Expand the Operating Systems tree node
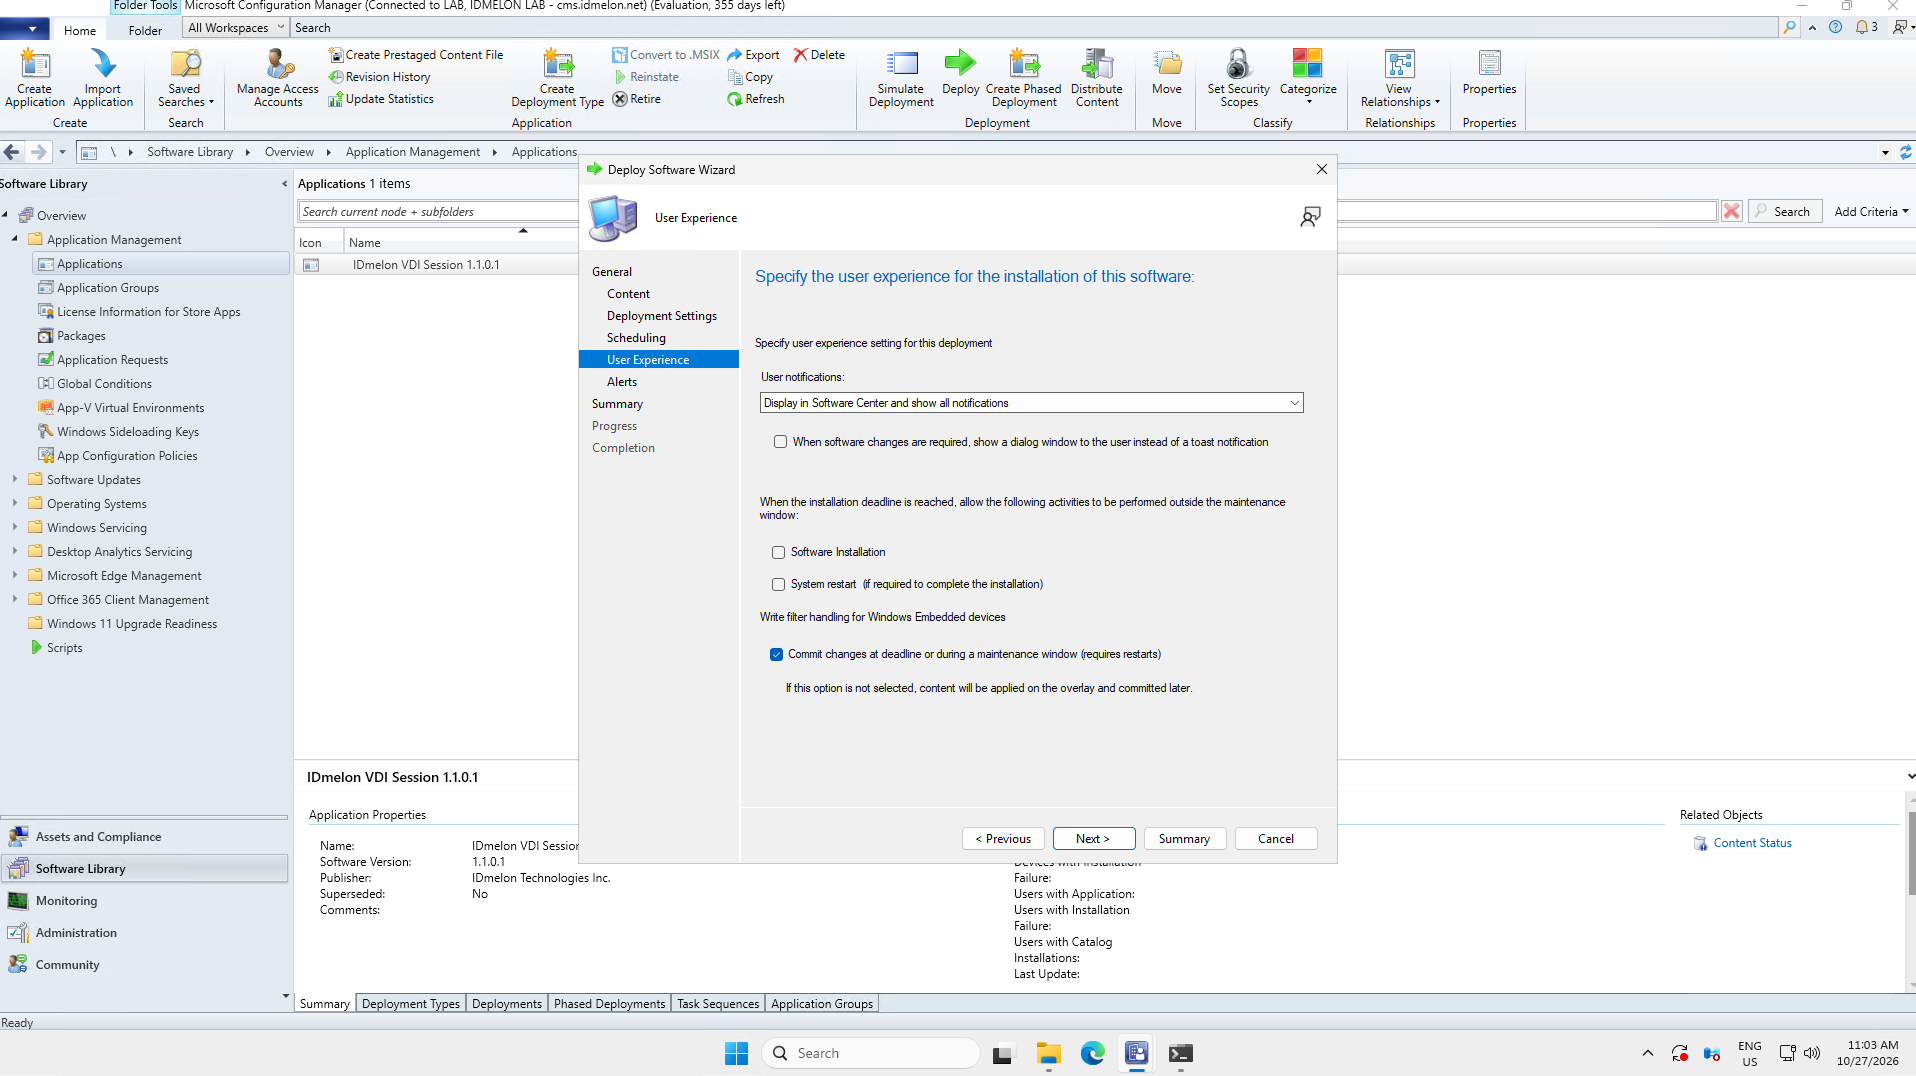Image resolution: width=1916 pixels, height=1076 pixels. click(15, 504)
